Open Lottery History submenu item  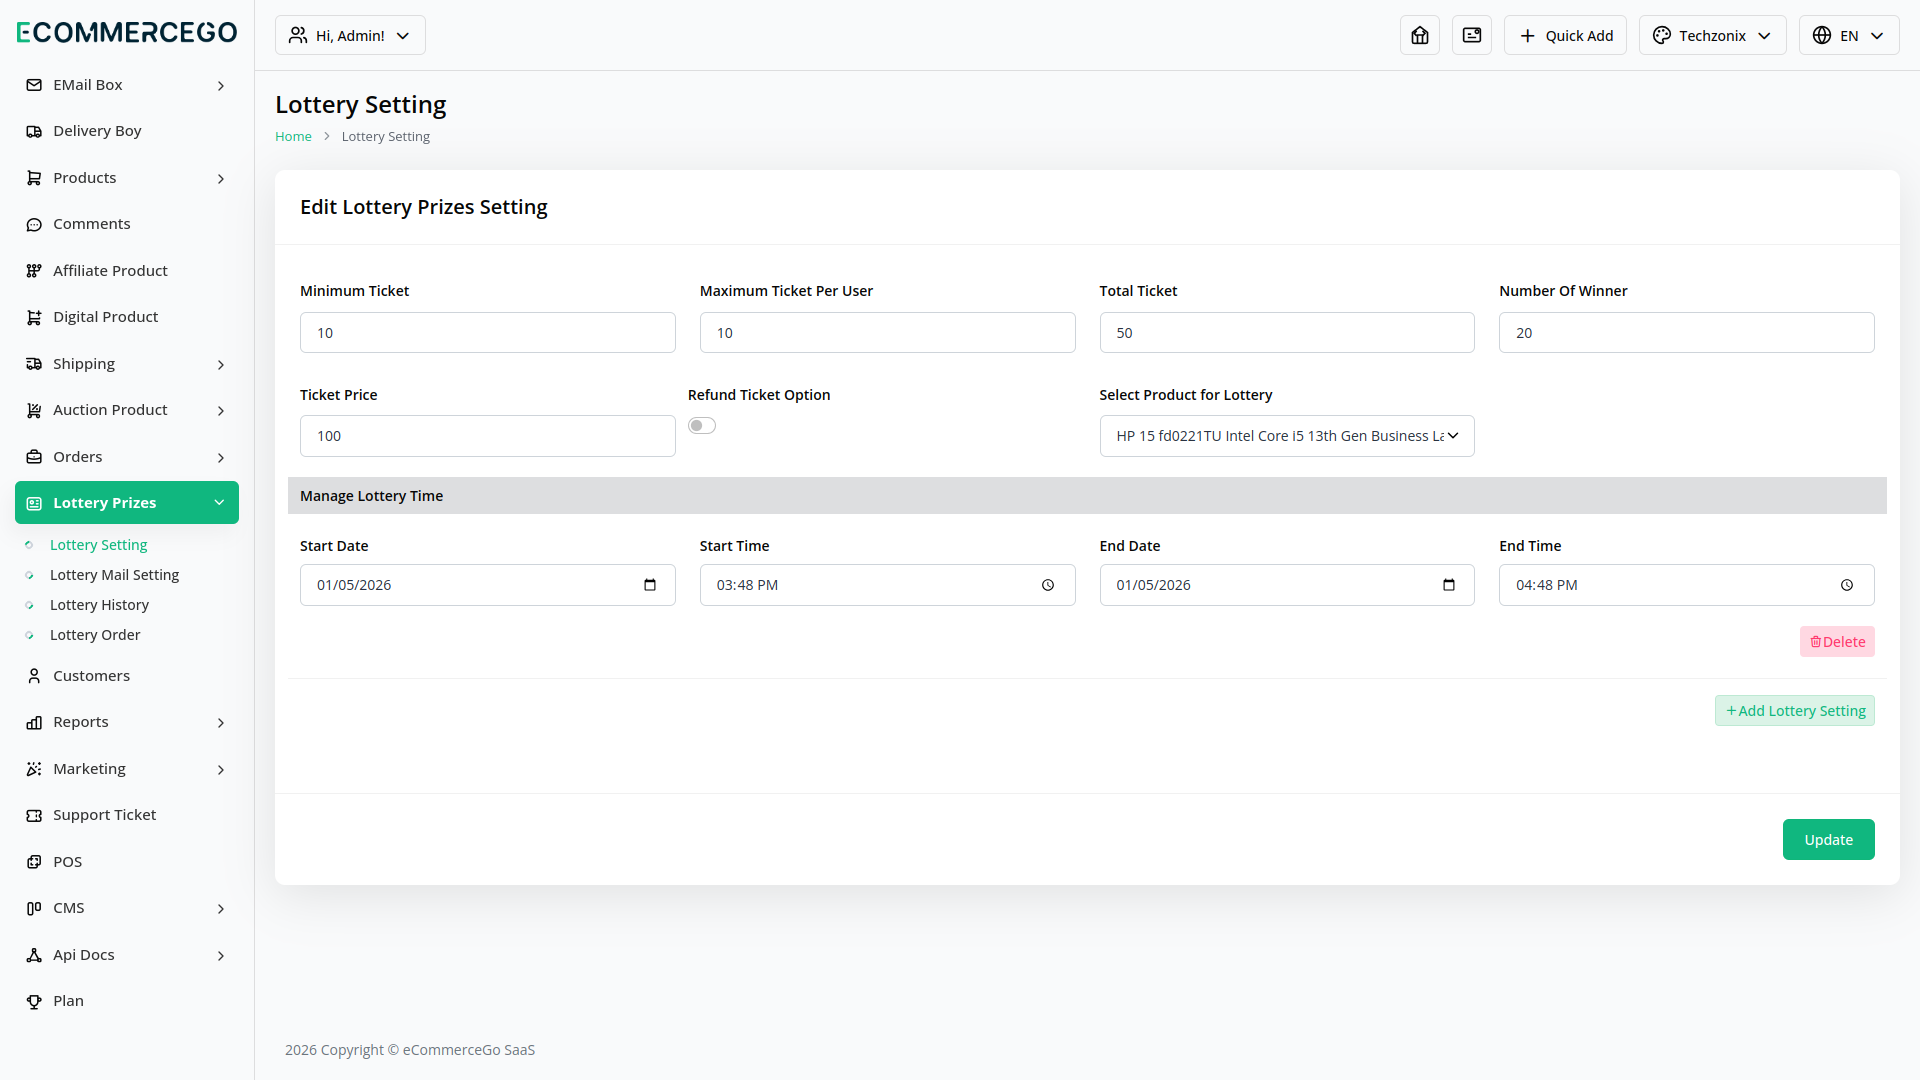[x=99, y=605]
